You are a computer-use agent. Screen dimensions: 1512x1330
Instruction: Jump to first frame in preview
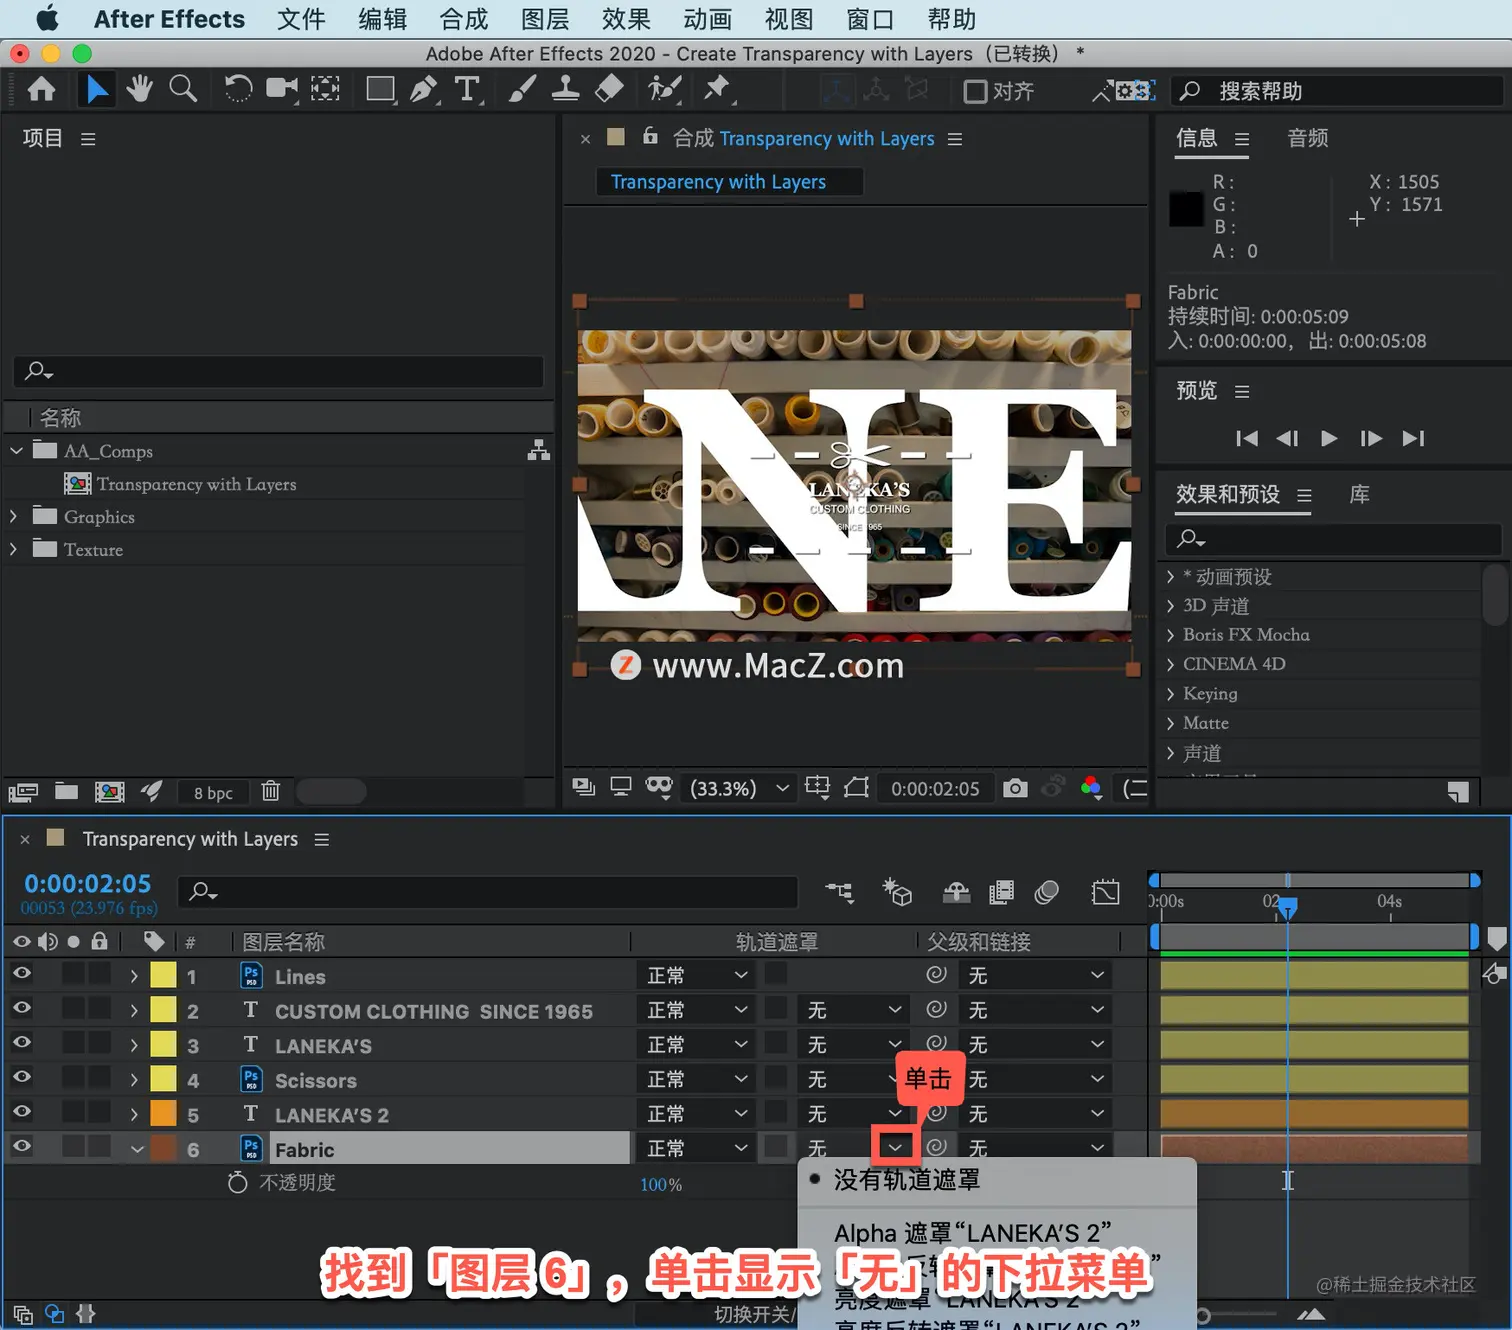(1246, 438)
